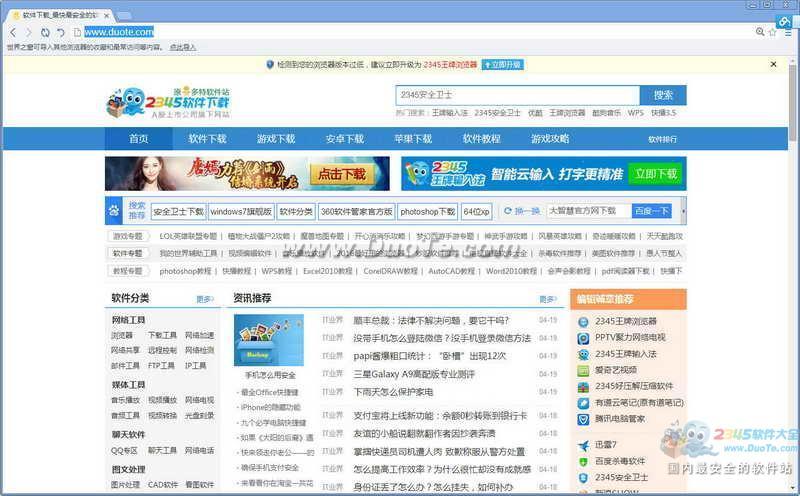
Task: Expand 更多 next to 资讯推荐
Action: pos(547,299)
